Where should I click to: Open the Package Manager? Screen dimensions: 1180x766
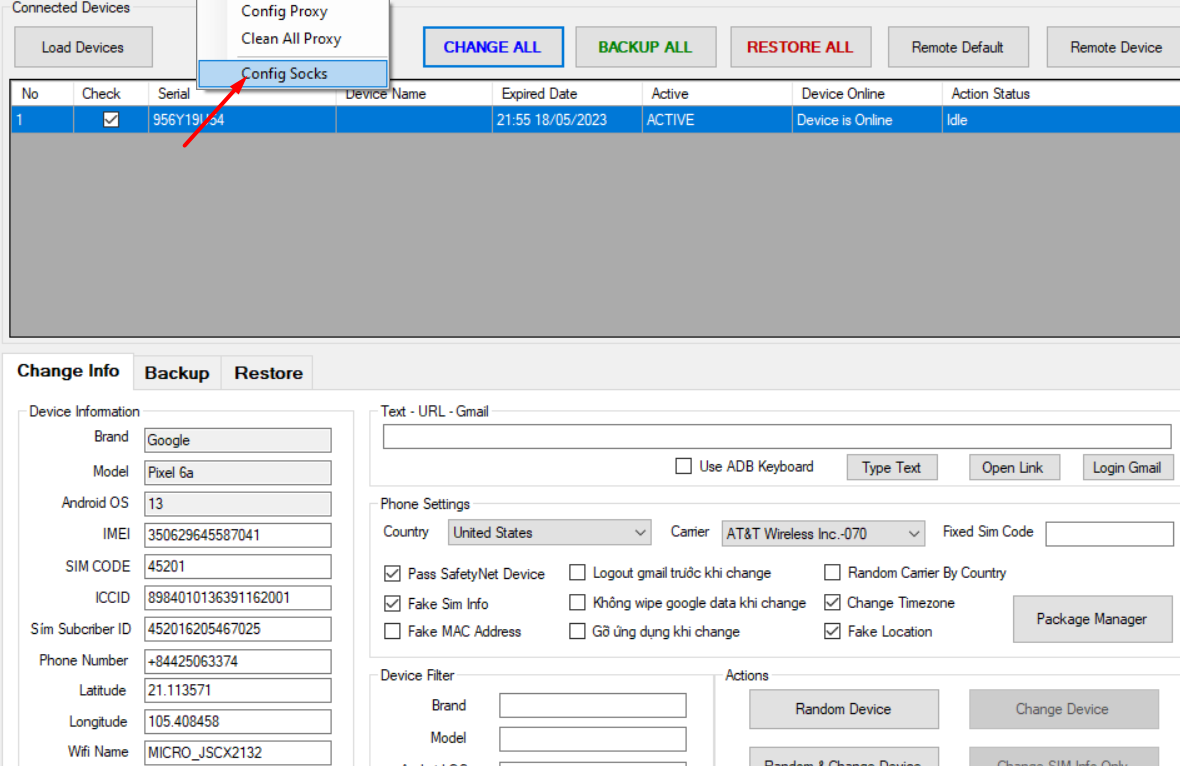pos(1091,619)
